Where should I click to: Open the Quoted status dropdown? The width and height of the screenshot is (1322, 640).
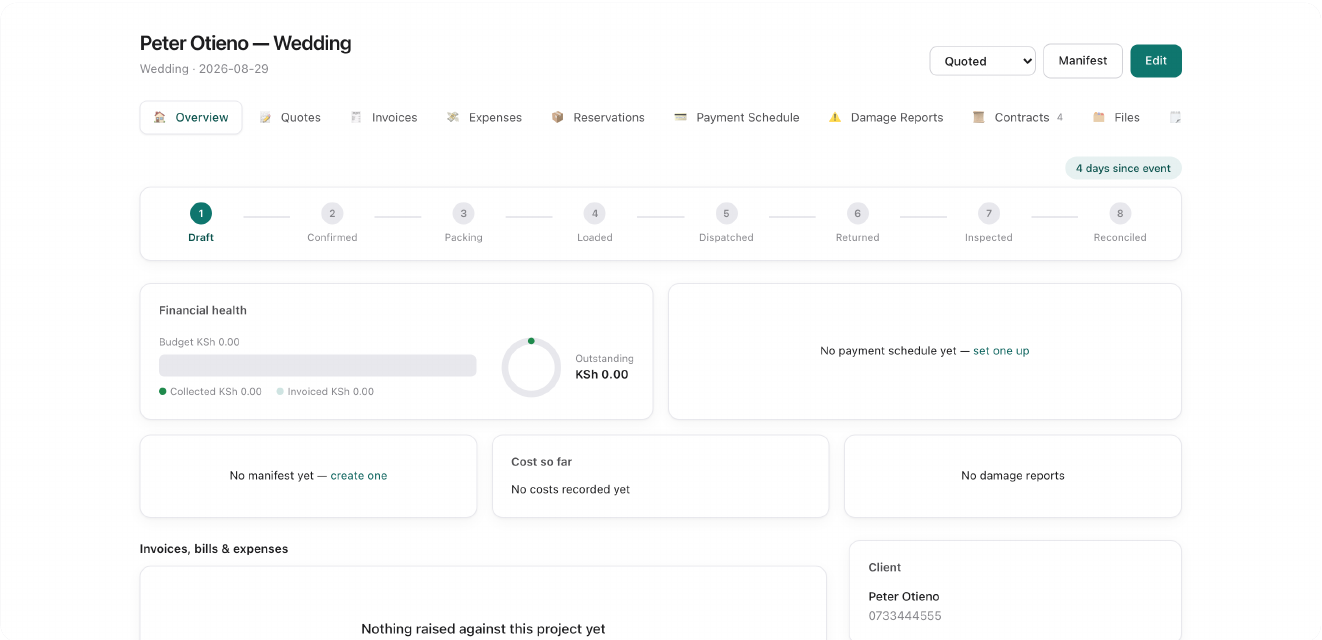(x=983, y=61)
